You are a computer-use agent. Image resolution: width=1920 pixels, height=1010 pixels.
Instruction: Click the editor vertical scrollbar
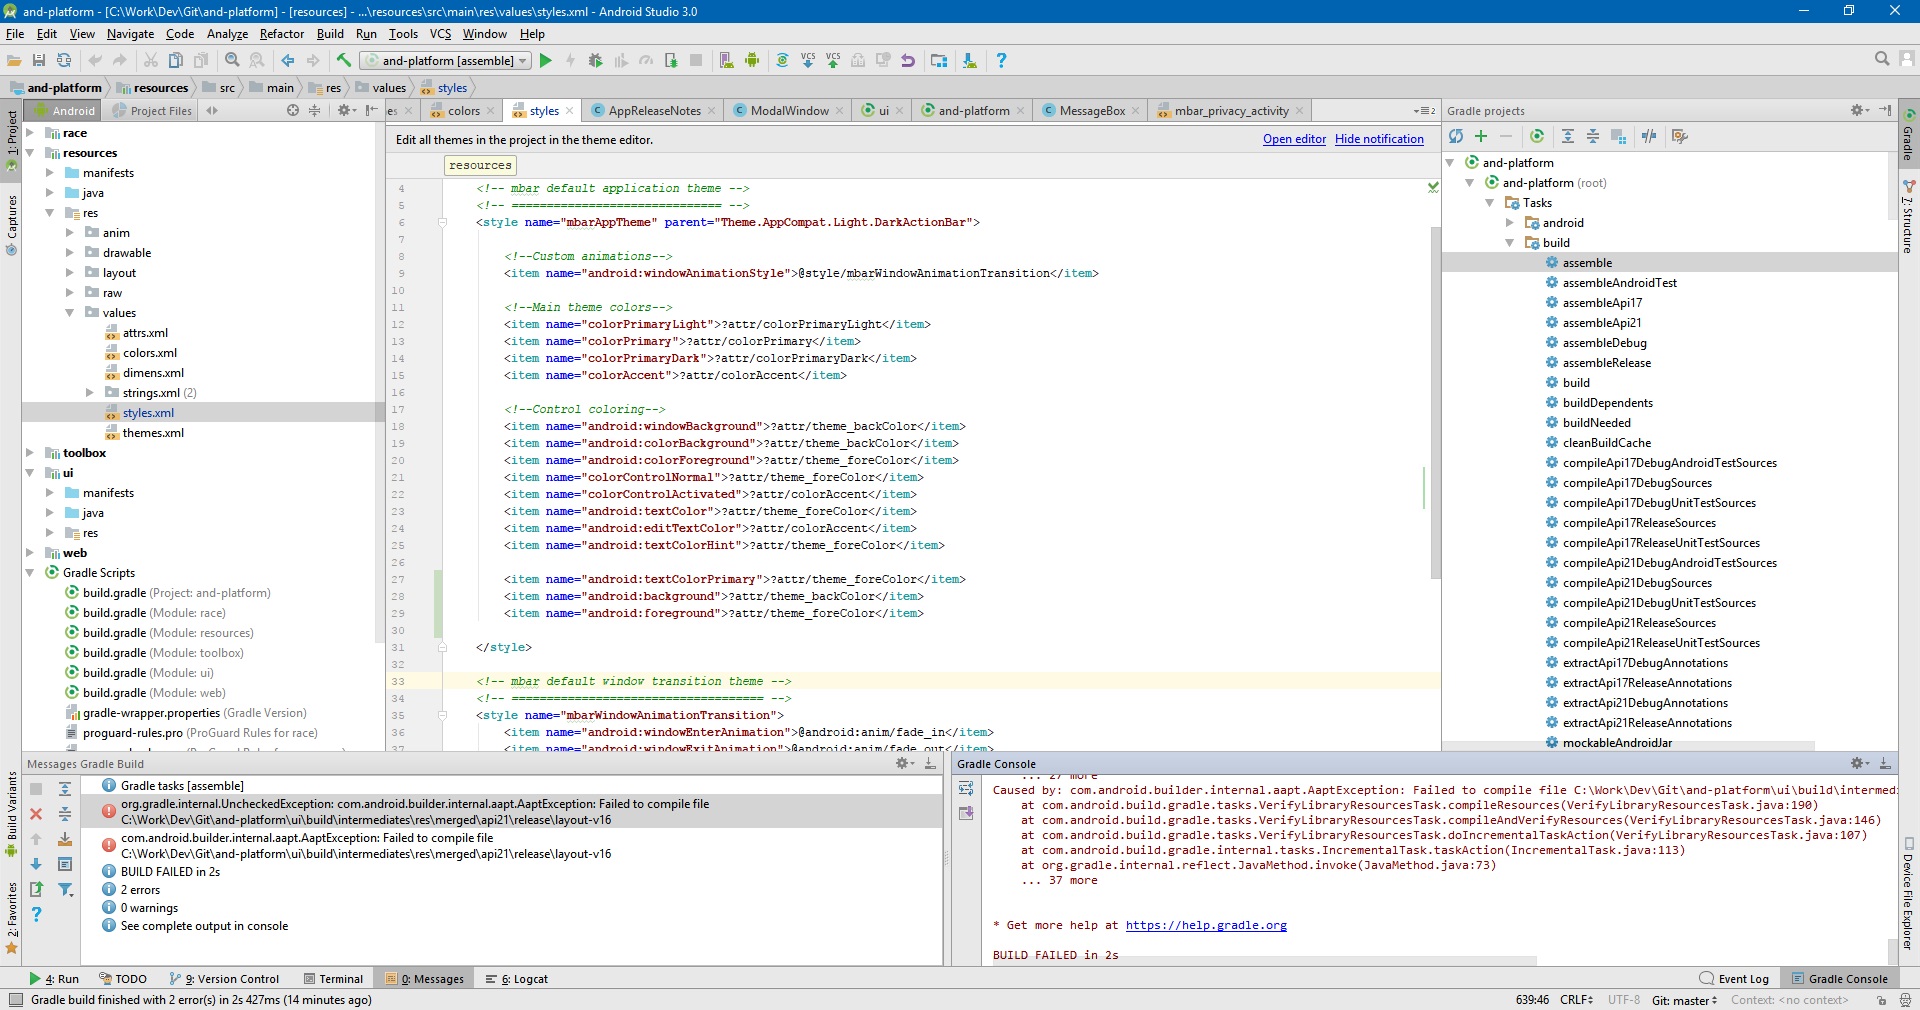1435,400
